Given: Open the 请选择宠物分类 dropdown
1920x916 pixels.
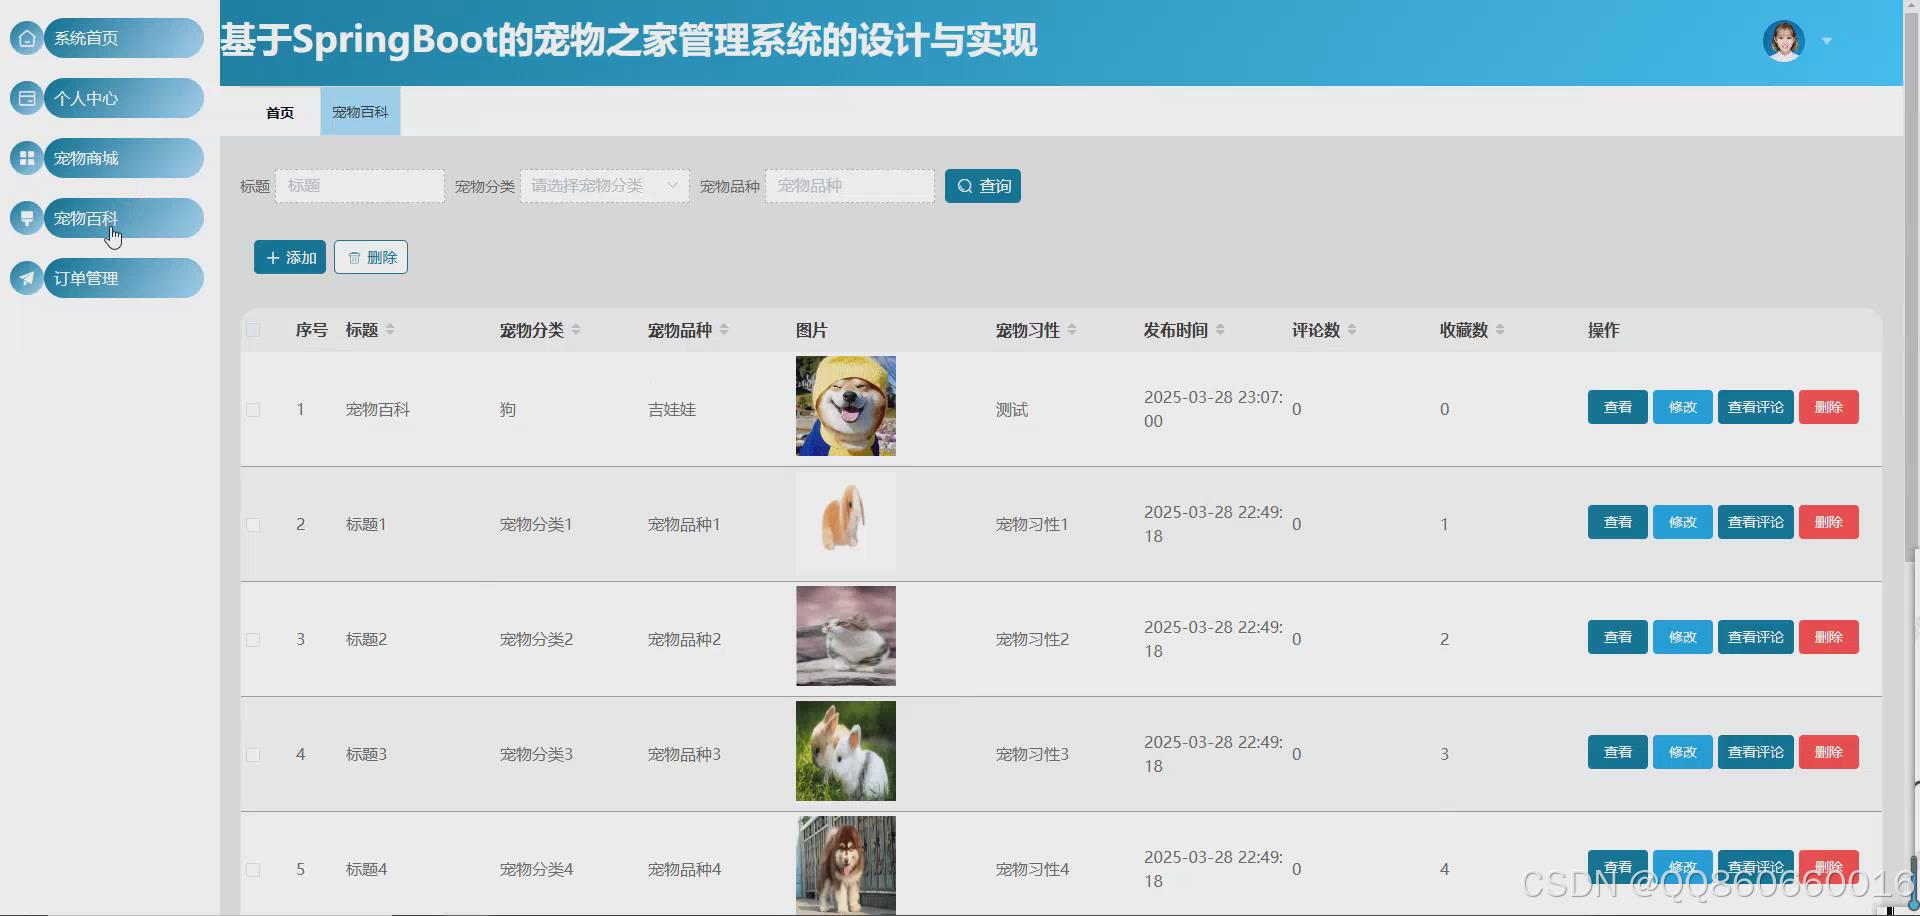Looking at the screenshot, I should pyautogui.click(x=605, y=186).
